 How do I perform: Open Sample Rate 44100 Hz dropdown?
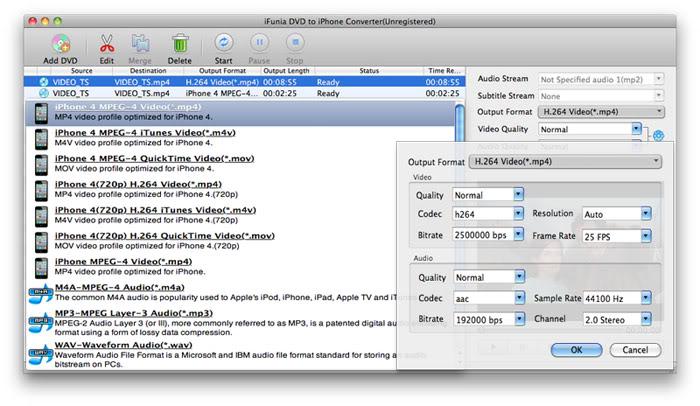click(x=617, y=298)
